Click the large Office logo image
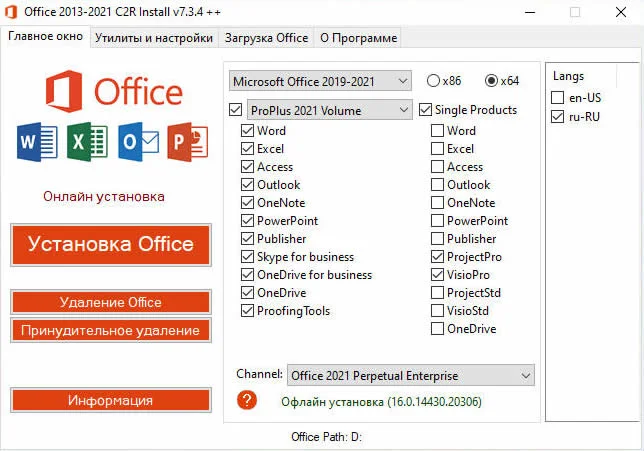 click(114, 91)
